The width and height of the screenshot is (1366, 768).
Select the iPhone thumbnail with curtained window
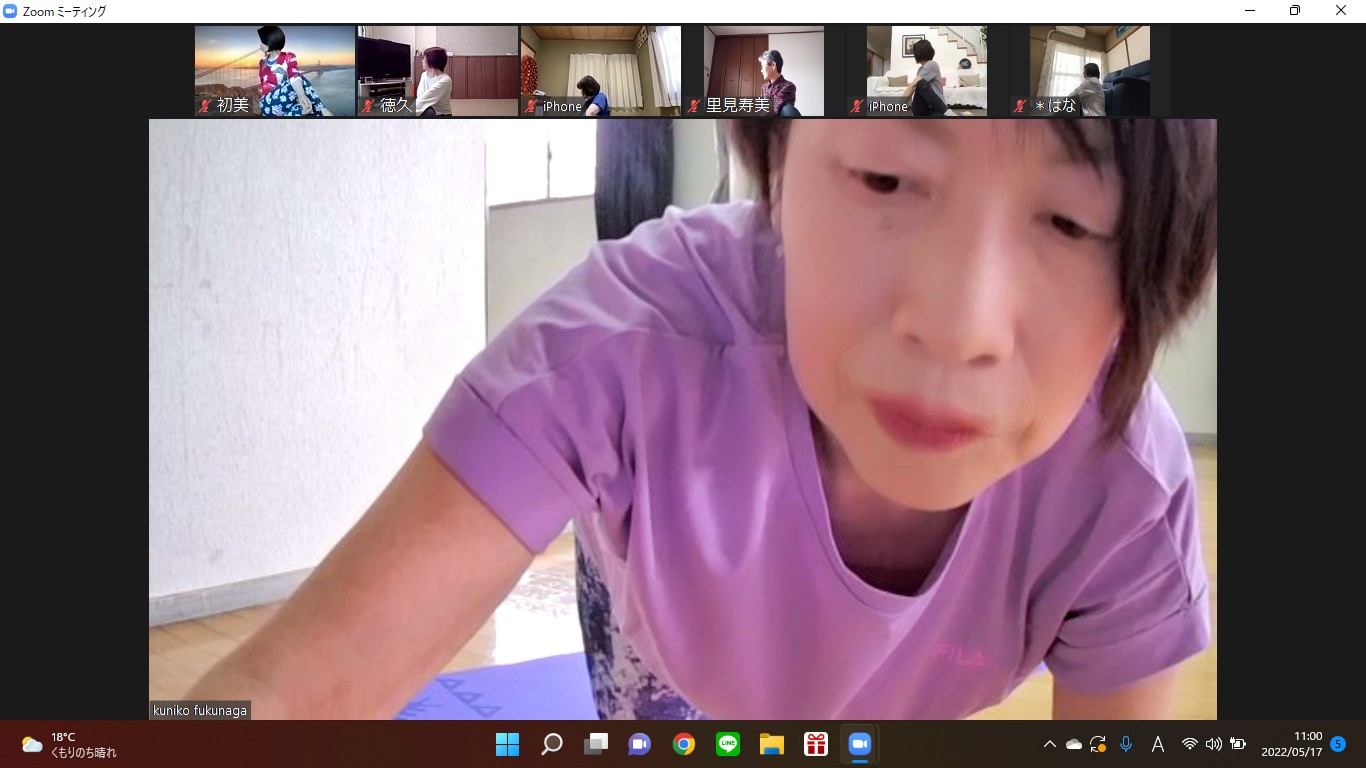pyautogui.click(x=601, y=71)
